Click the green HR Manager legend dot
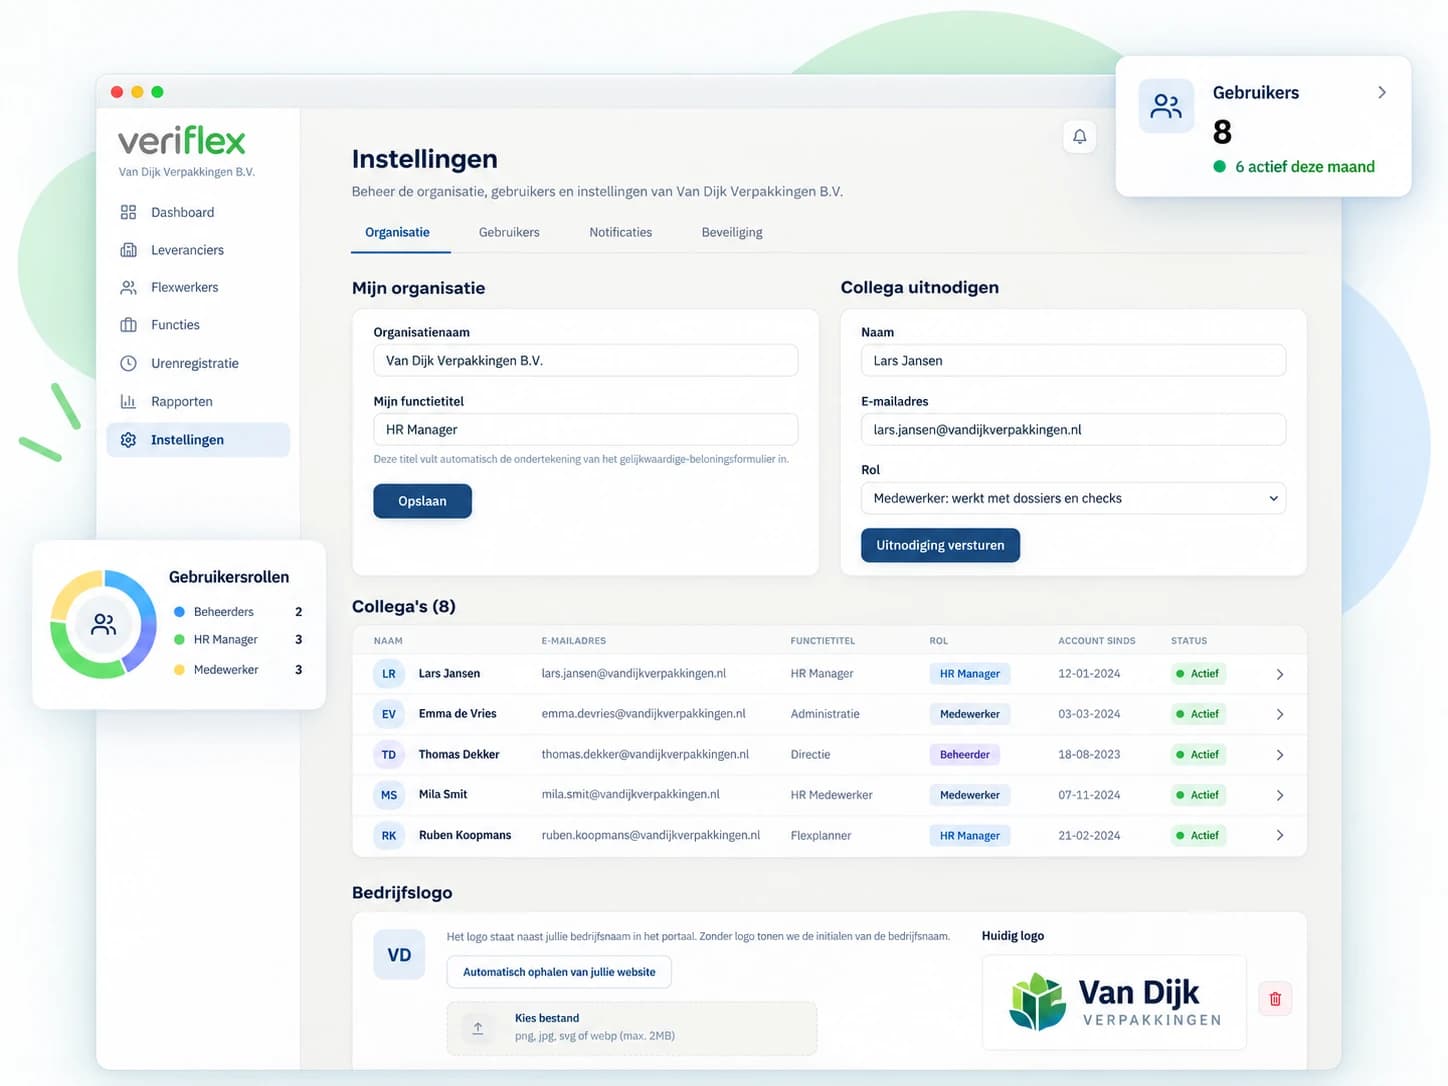 (179, 640)
